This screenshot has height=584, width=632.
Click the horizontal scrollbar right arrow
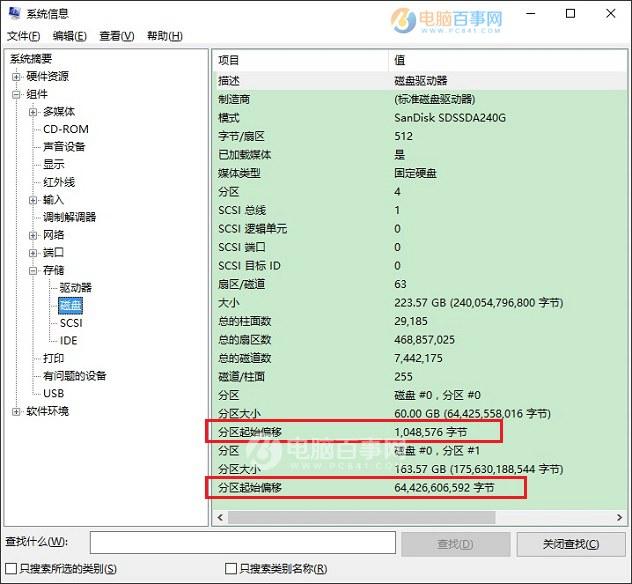coord(620,517)
